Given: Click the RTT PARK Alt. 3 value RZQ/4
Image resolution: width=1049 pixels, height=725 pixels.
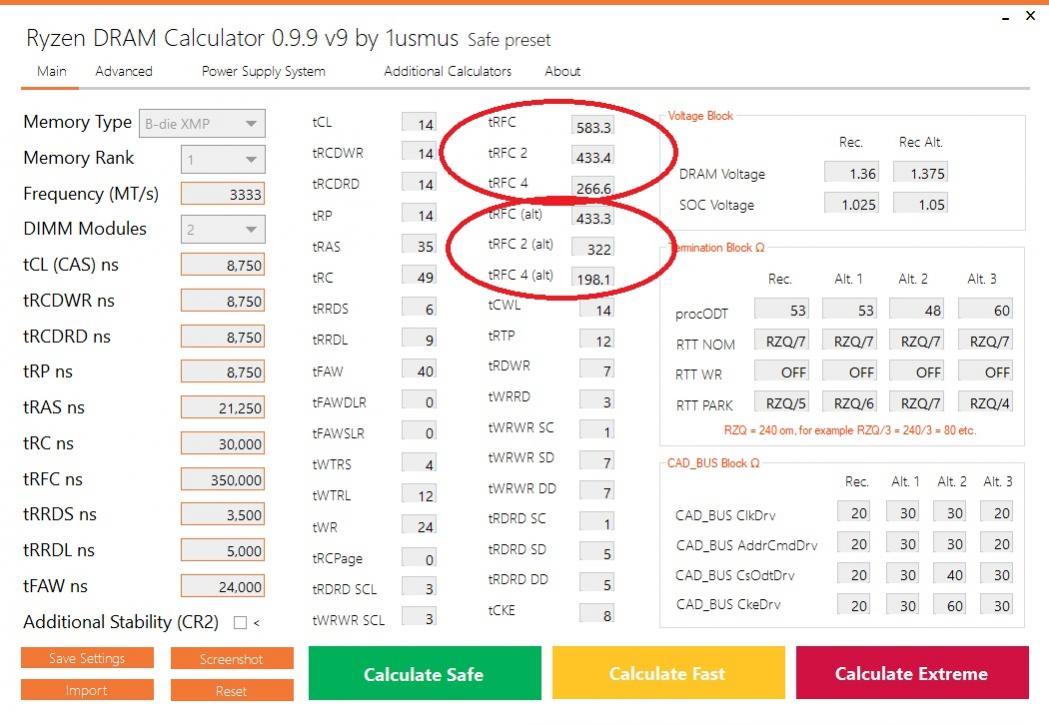Looking at the screenshot, I should pos(985,402).
